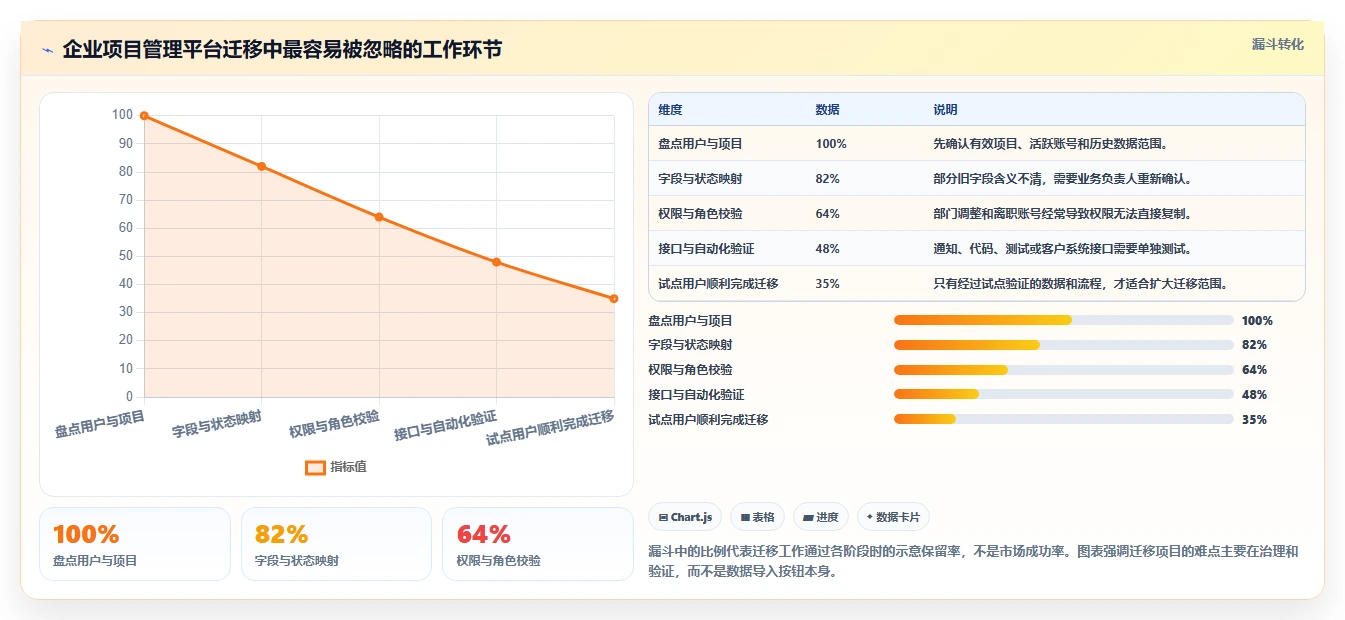The image size is (1345, 620).
Task: Click the 漏斗转化 badge in the header
Action: [x=1277, y=44]
